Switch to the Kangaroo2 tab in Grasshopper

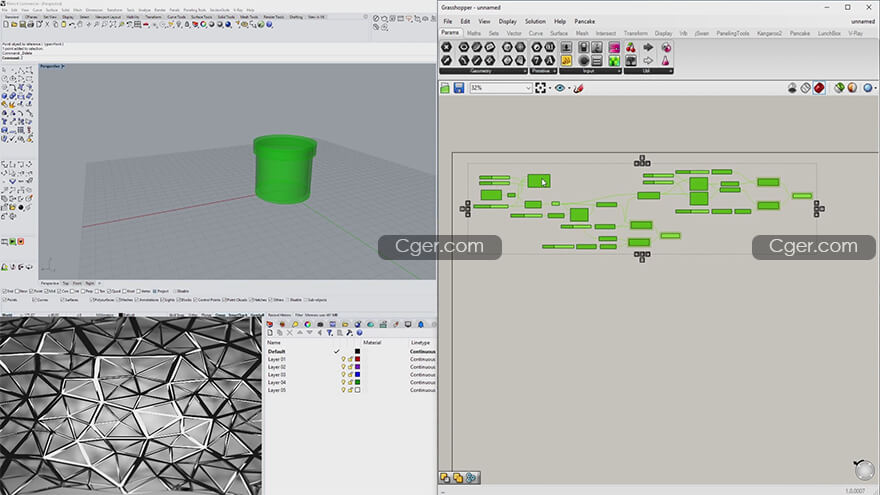(x=769, y=34)
